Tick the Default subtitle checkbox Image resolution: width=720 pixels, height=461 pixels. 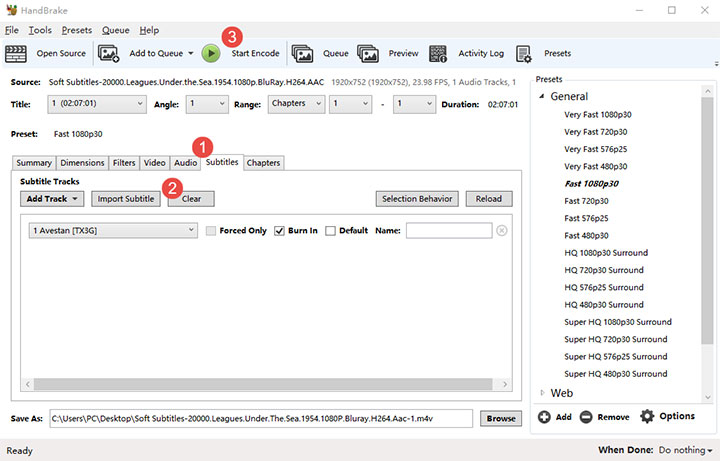click(x=331, y=231)
